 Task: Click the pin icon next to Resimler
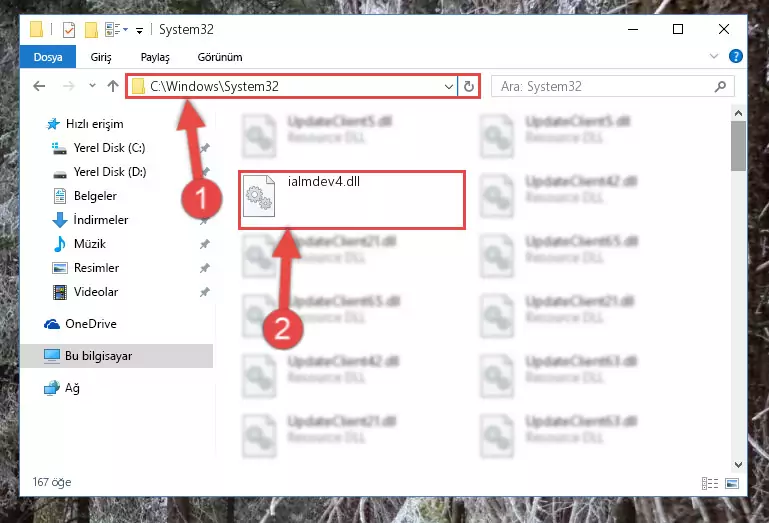pos(205,268)
